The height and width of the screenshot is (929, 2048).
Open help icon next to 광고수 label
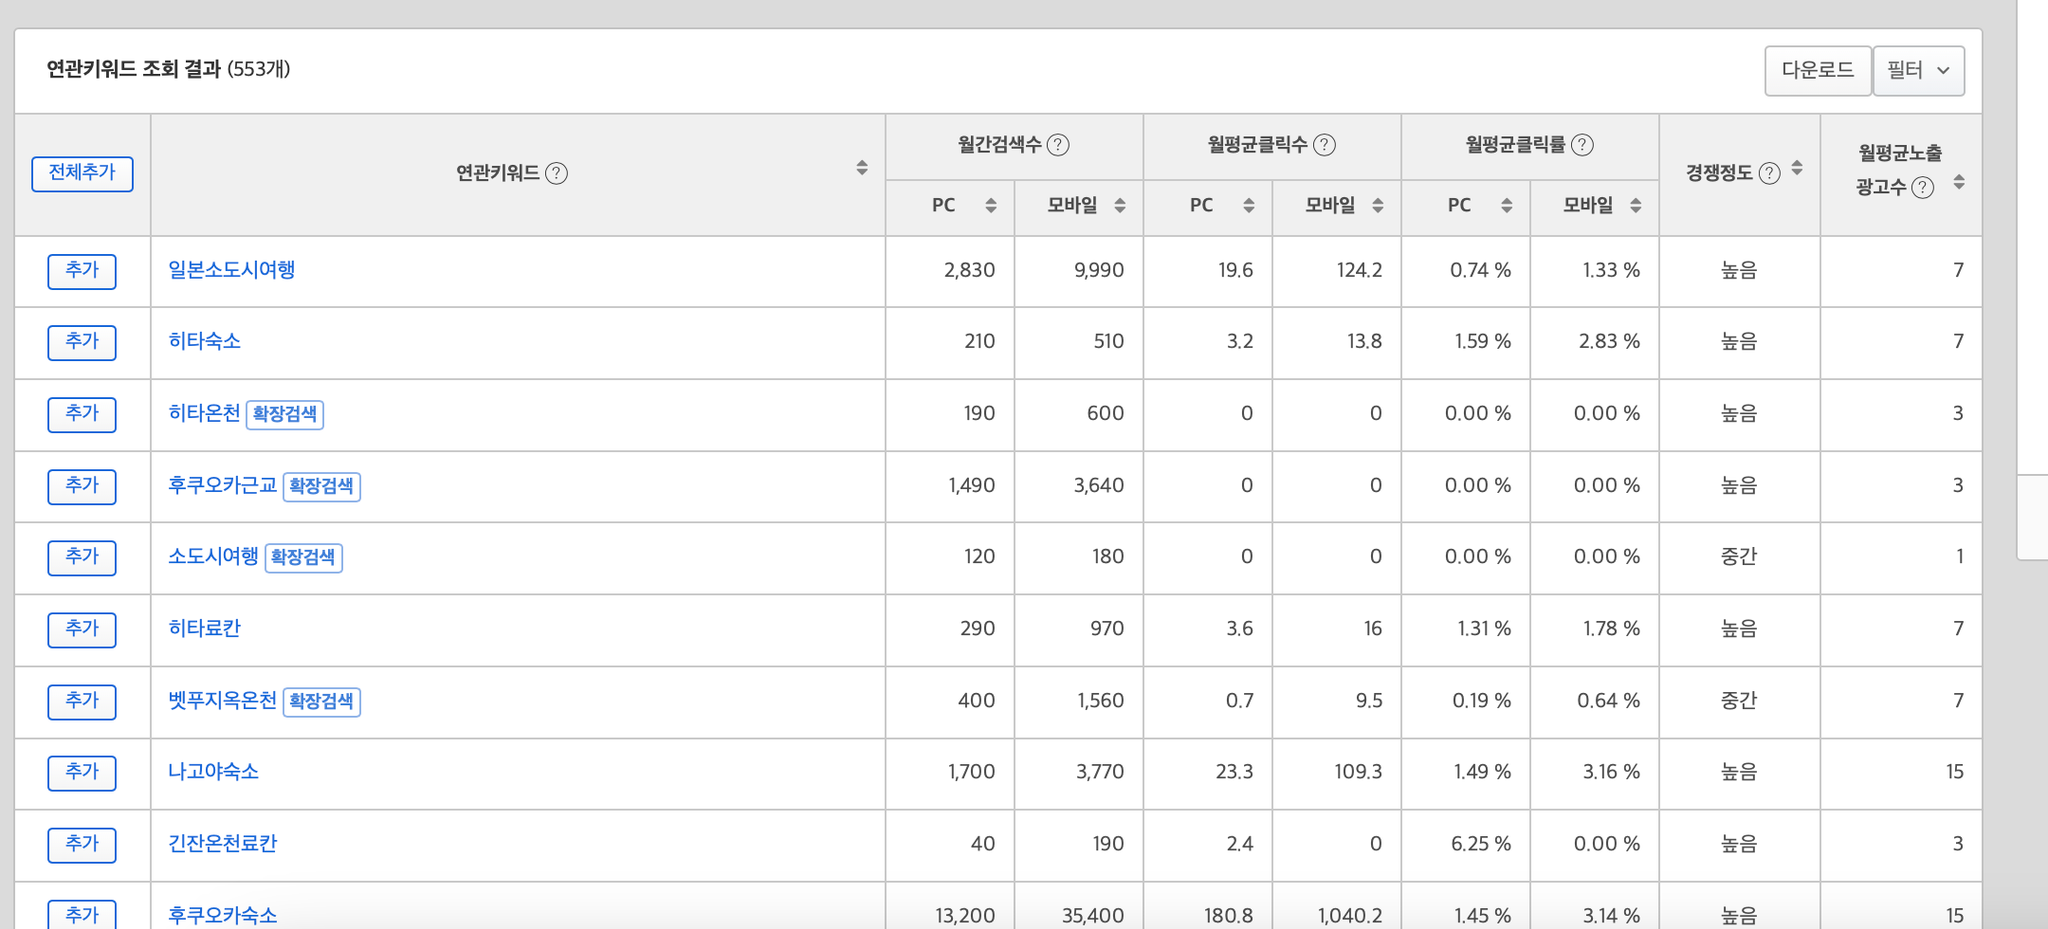point(1922,188)
